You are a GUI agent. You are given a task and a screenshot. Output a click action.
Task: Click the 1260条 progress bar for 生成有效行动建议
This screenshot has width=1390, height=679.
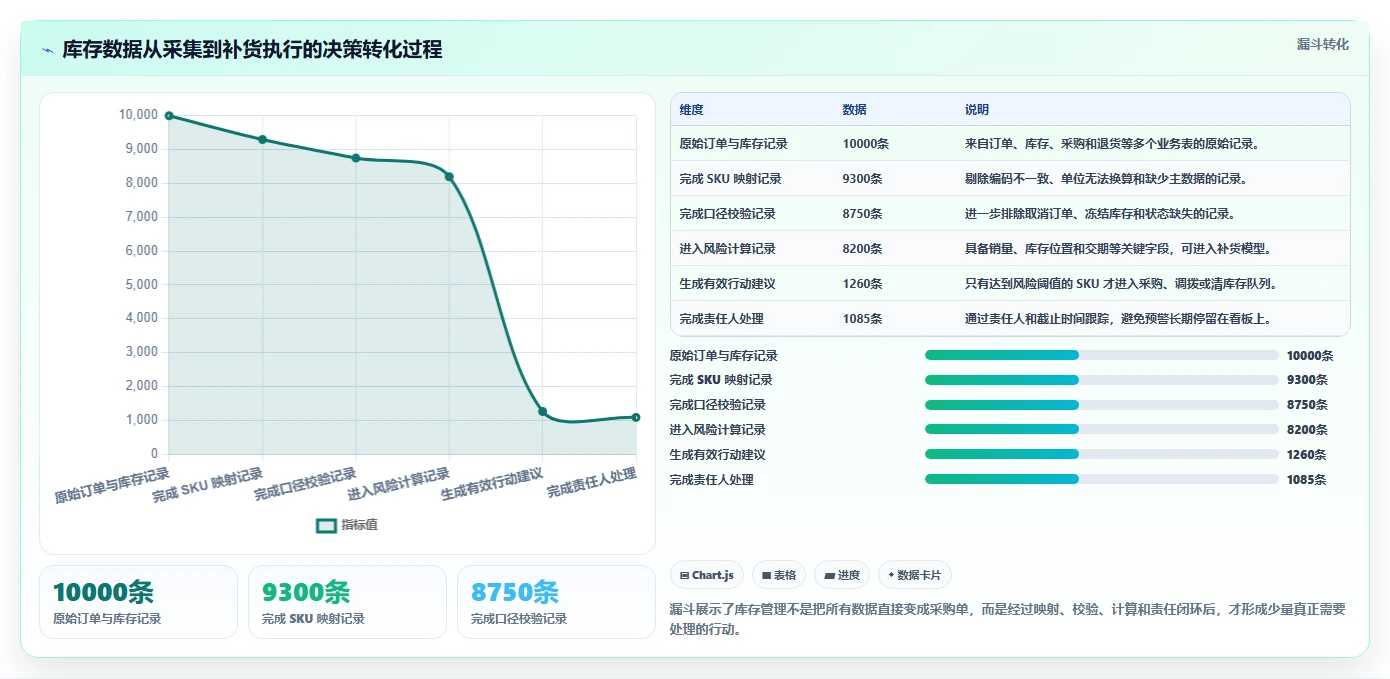(1102, 454)
